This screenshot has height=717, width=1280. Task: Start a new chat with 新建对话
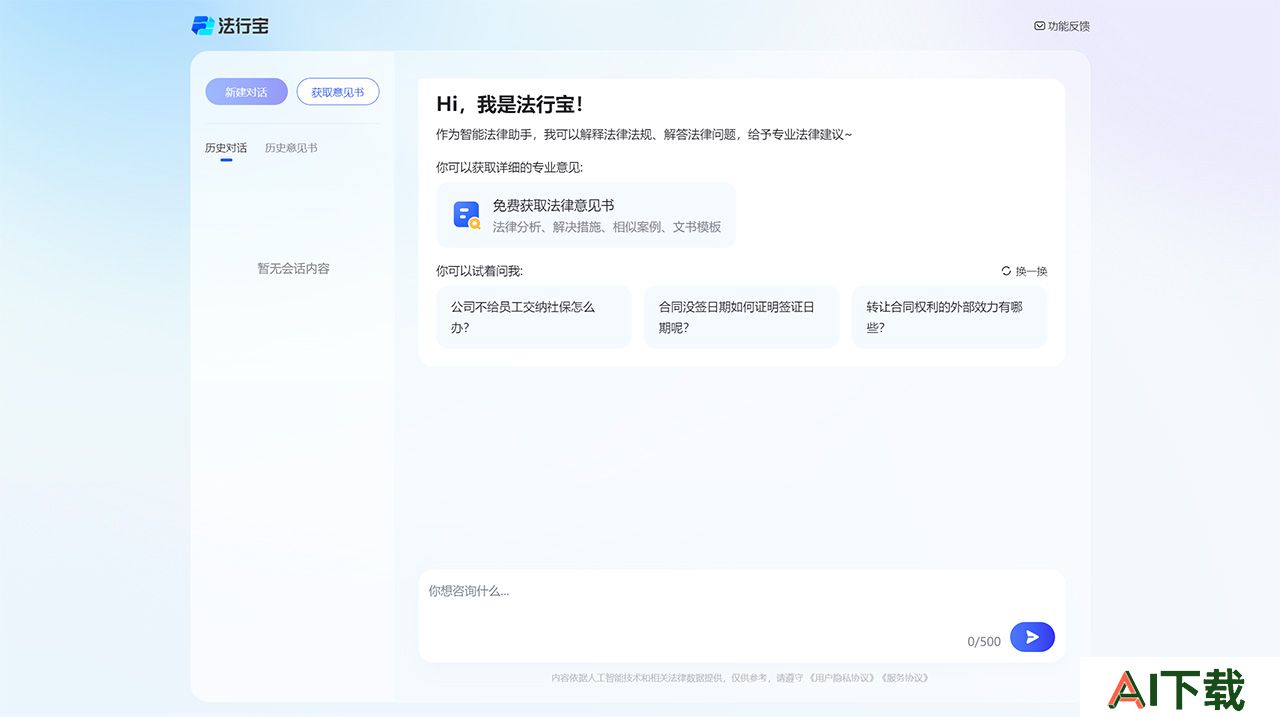pyautogui.click(x=246, y=92)
